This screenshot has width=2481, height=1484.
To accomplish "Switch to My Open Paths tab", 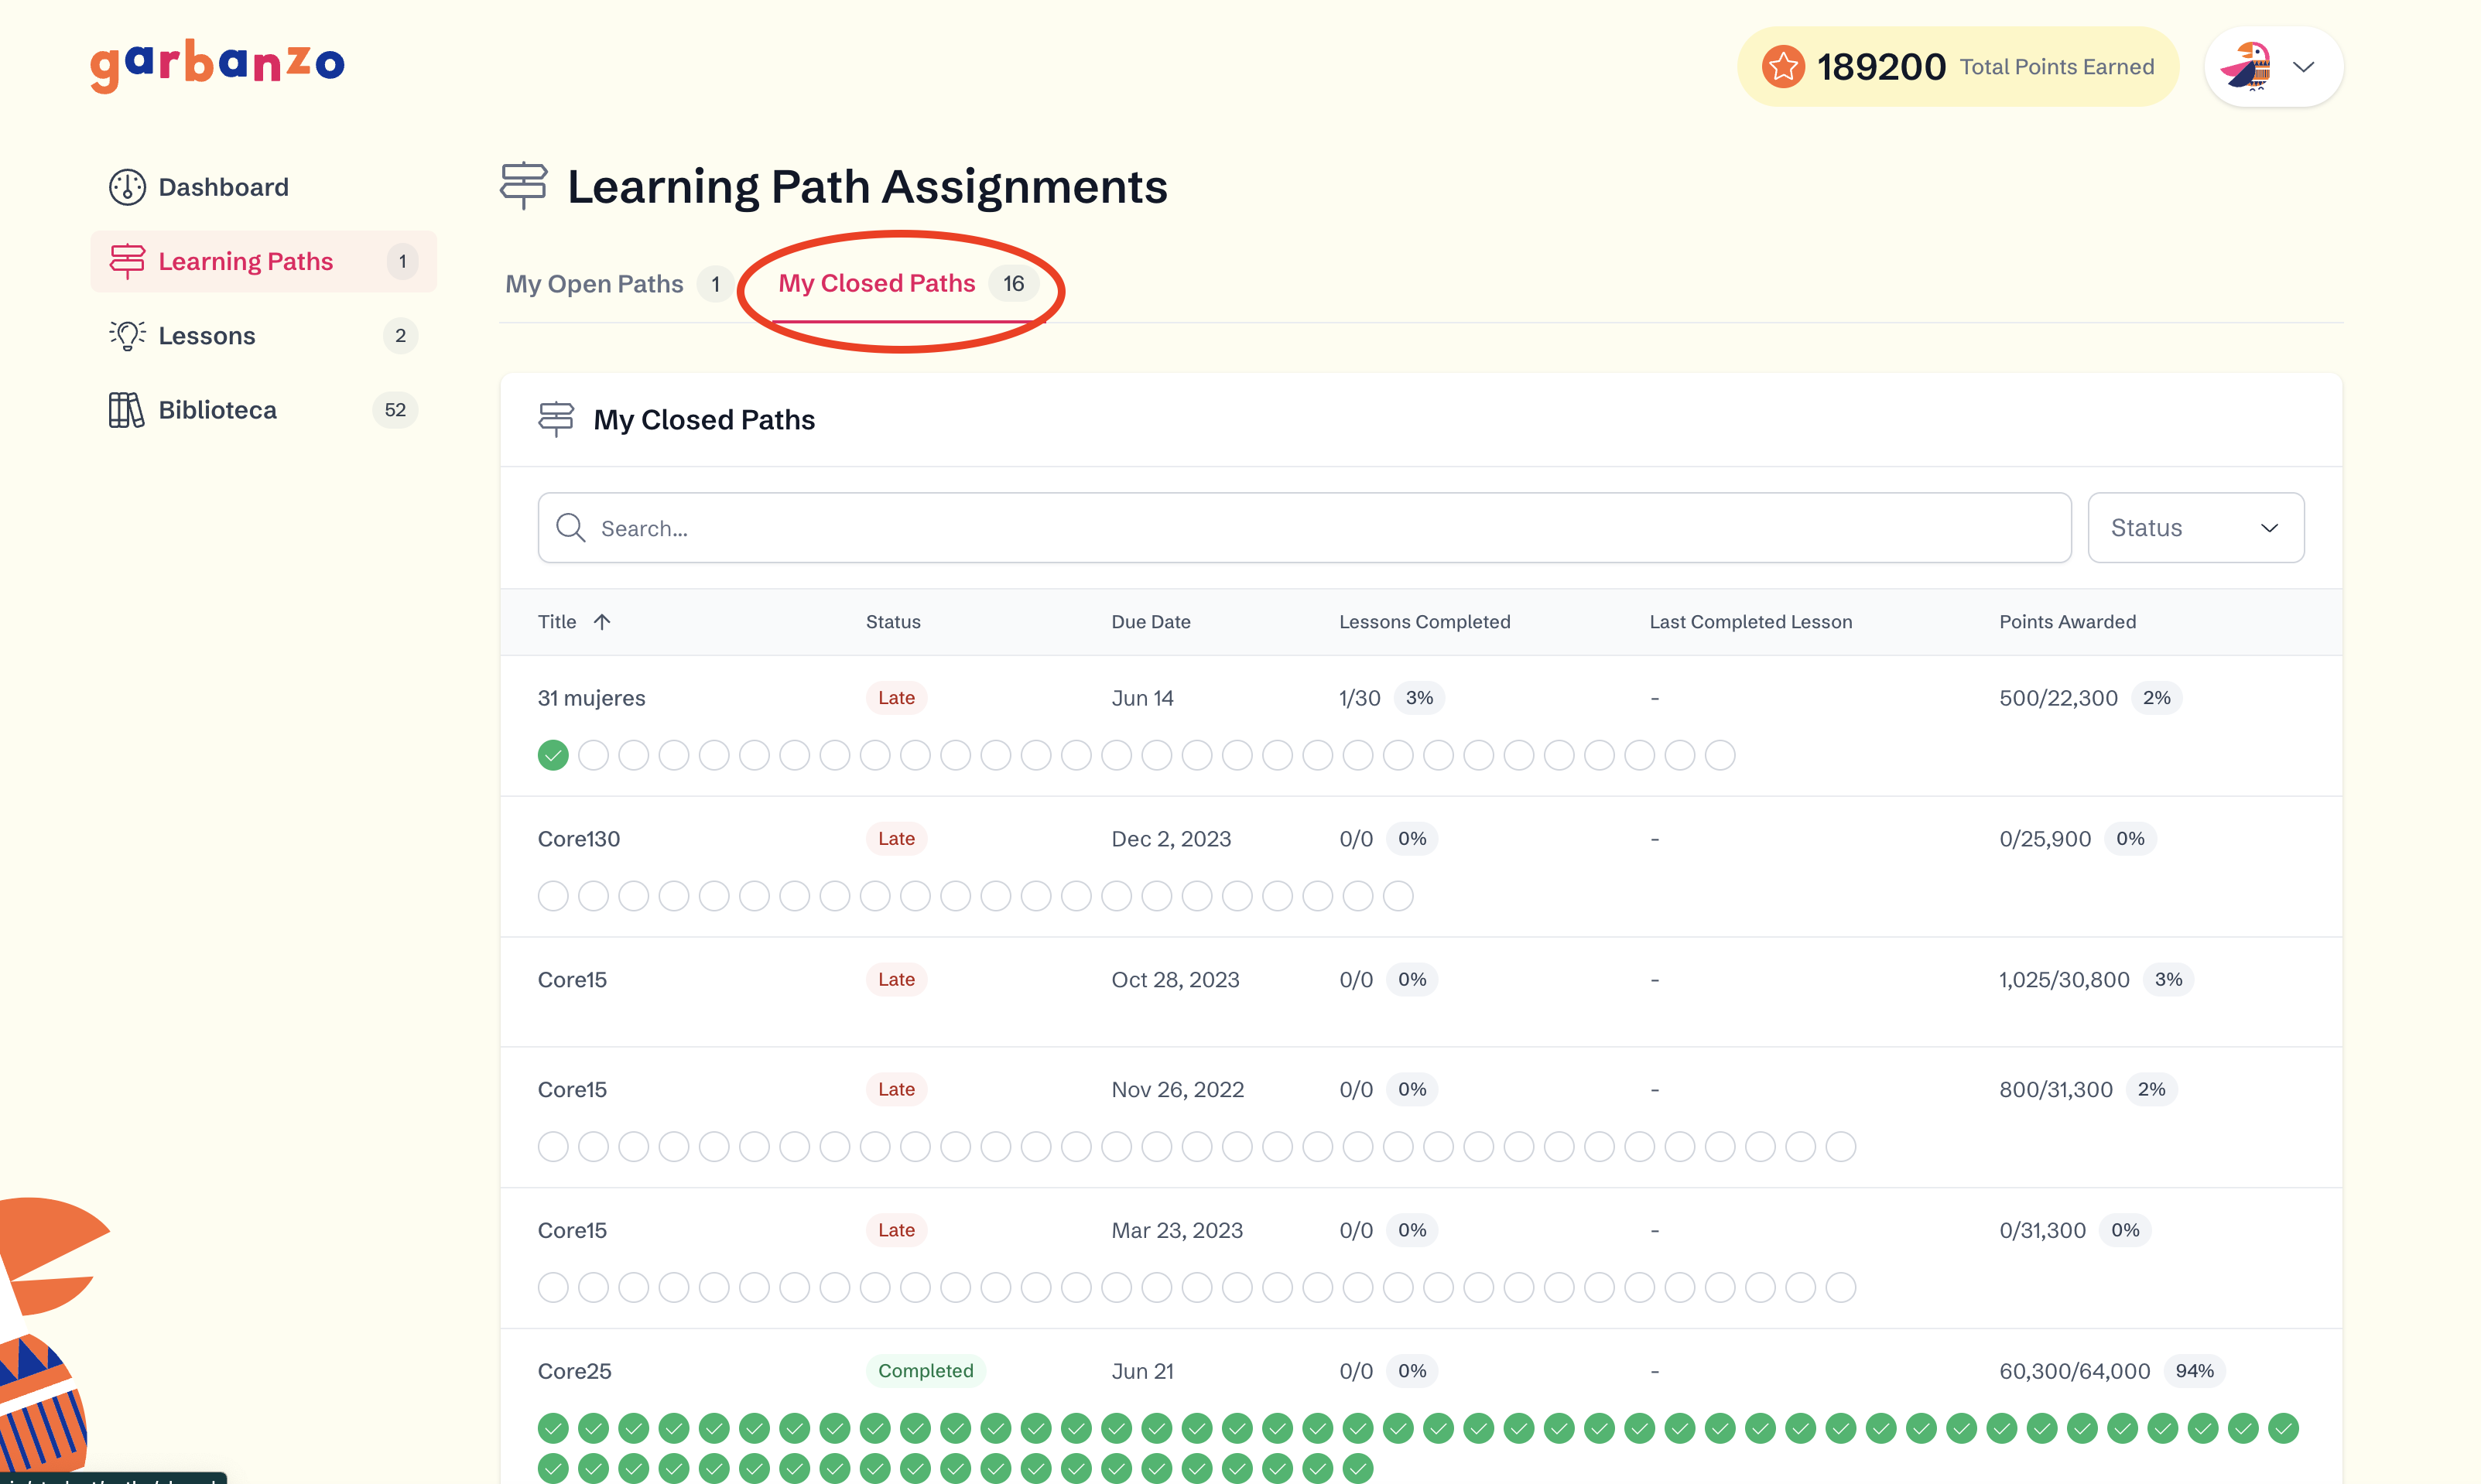I will click(594, 284).
